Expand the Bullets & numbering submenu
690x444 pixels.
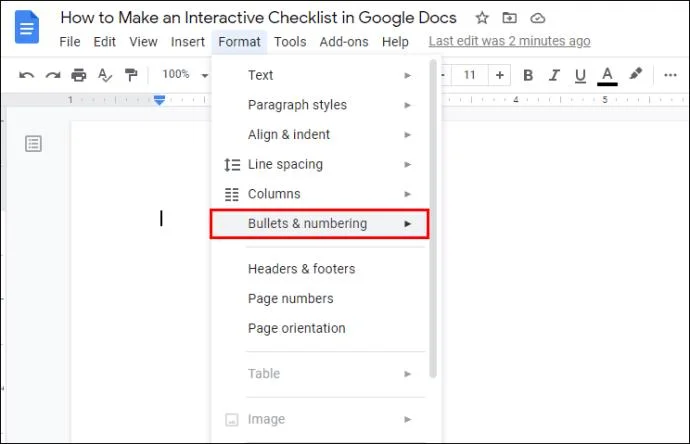(320, 224)
